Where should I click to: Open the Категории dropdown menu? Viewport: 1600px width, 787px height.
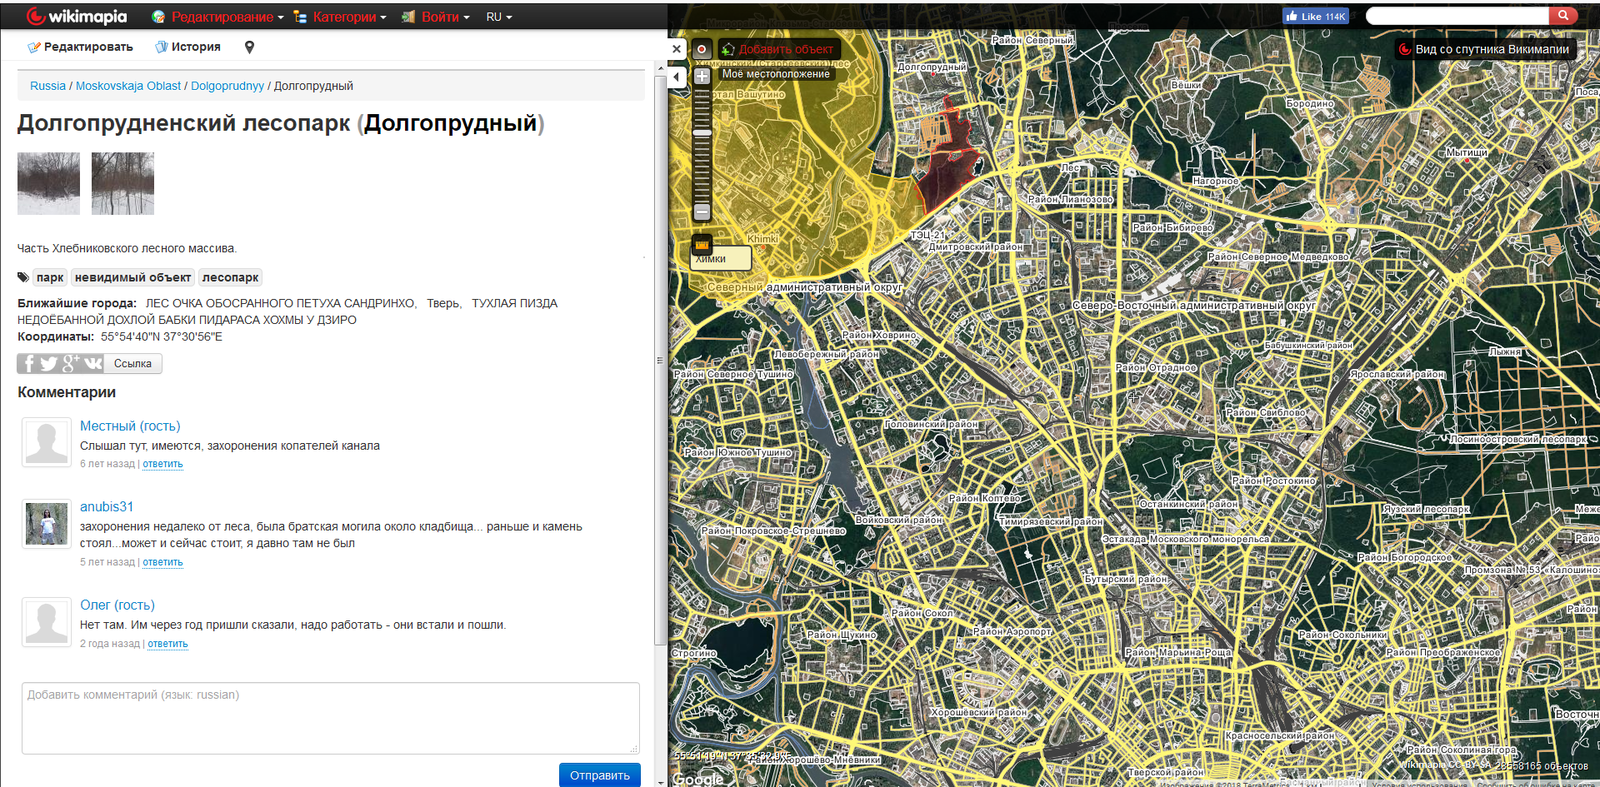click(x=340, y=17)
